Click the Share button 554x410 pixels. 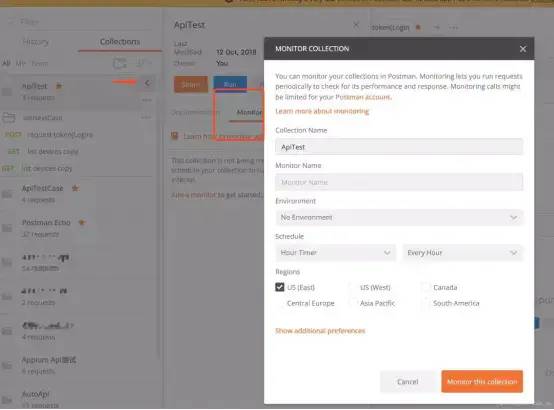(x=191, y=84)
